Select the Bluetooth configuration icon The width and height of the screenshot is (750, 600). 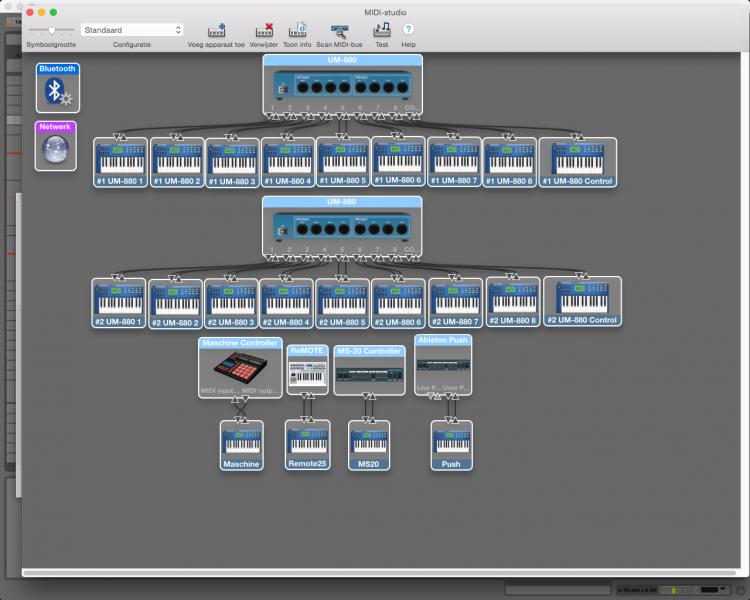pos(57,88)
